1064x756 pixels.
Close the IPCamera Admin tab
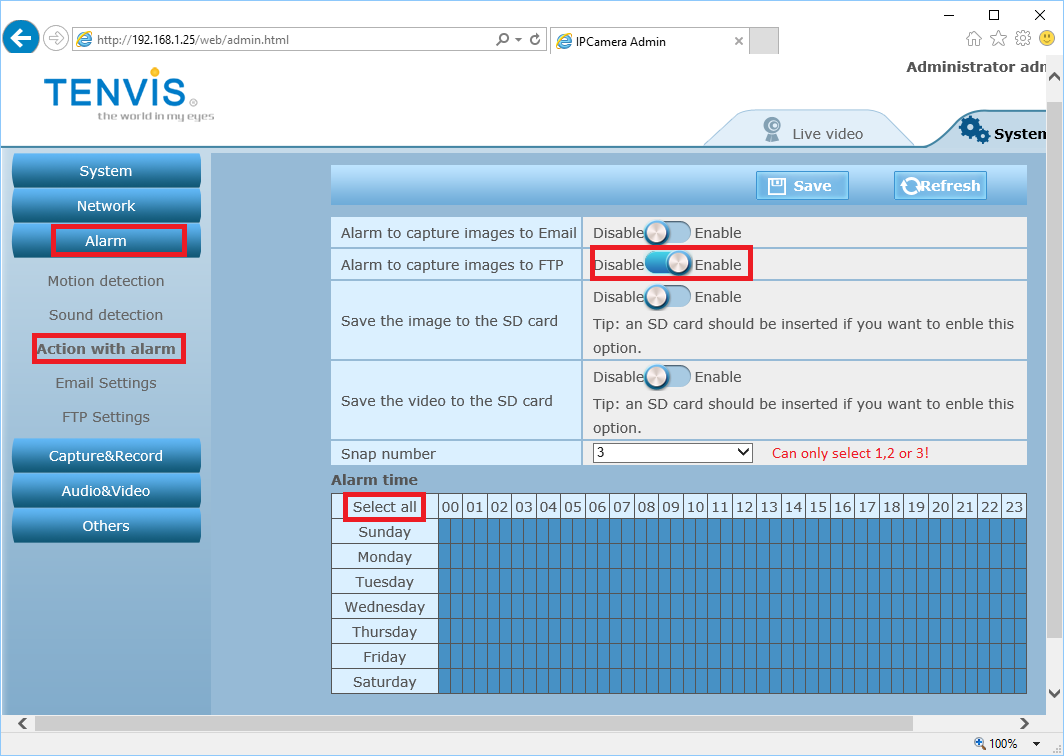pyautogui.click(x=739, y=42)
